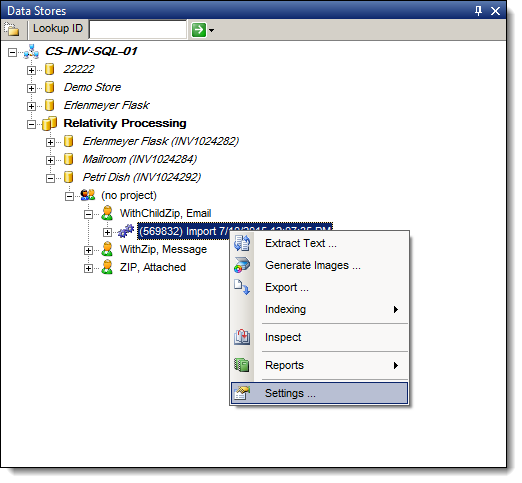Open the Indexing submenu

click(319, 310)
